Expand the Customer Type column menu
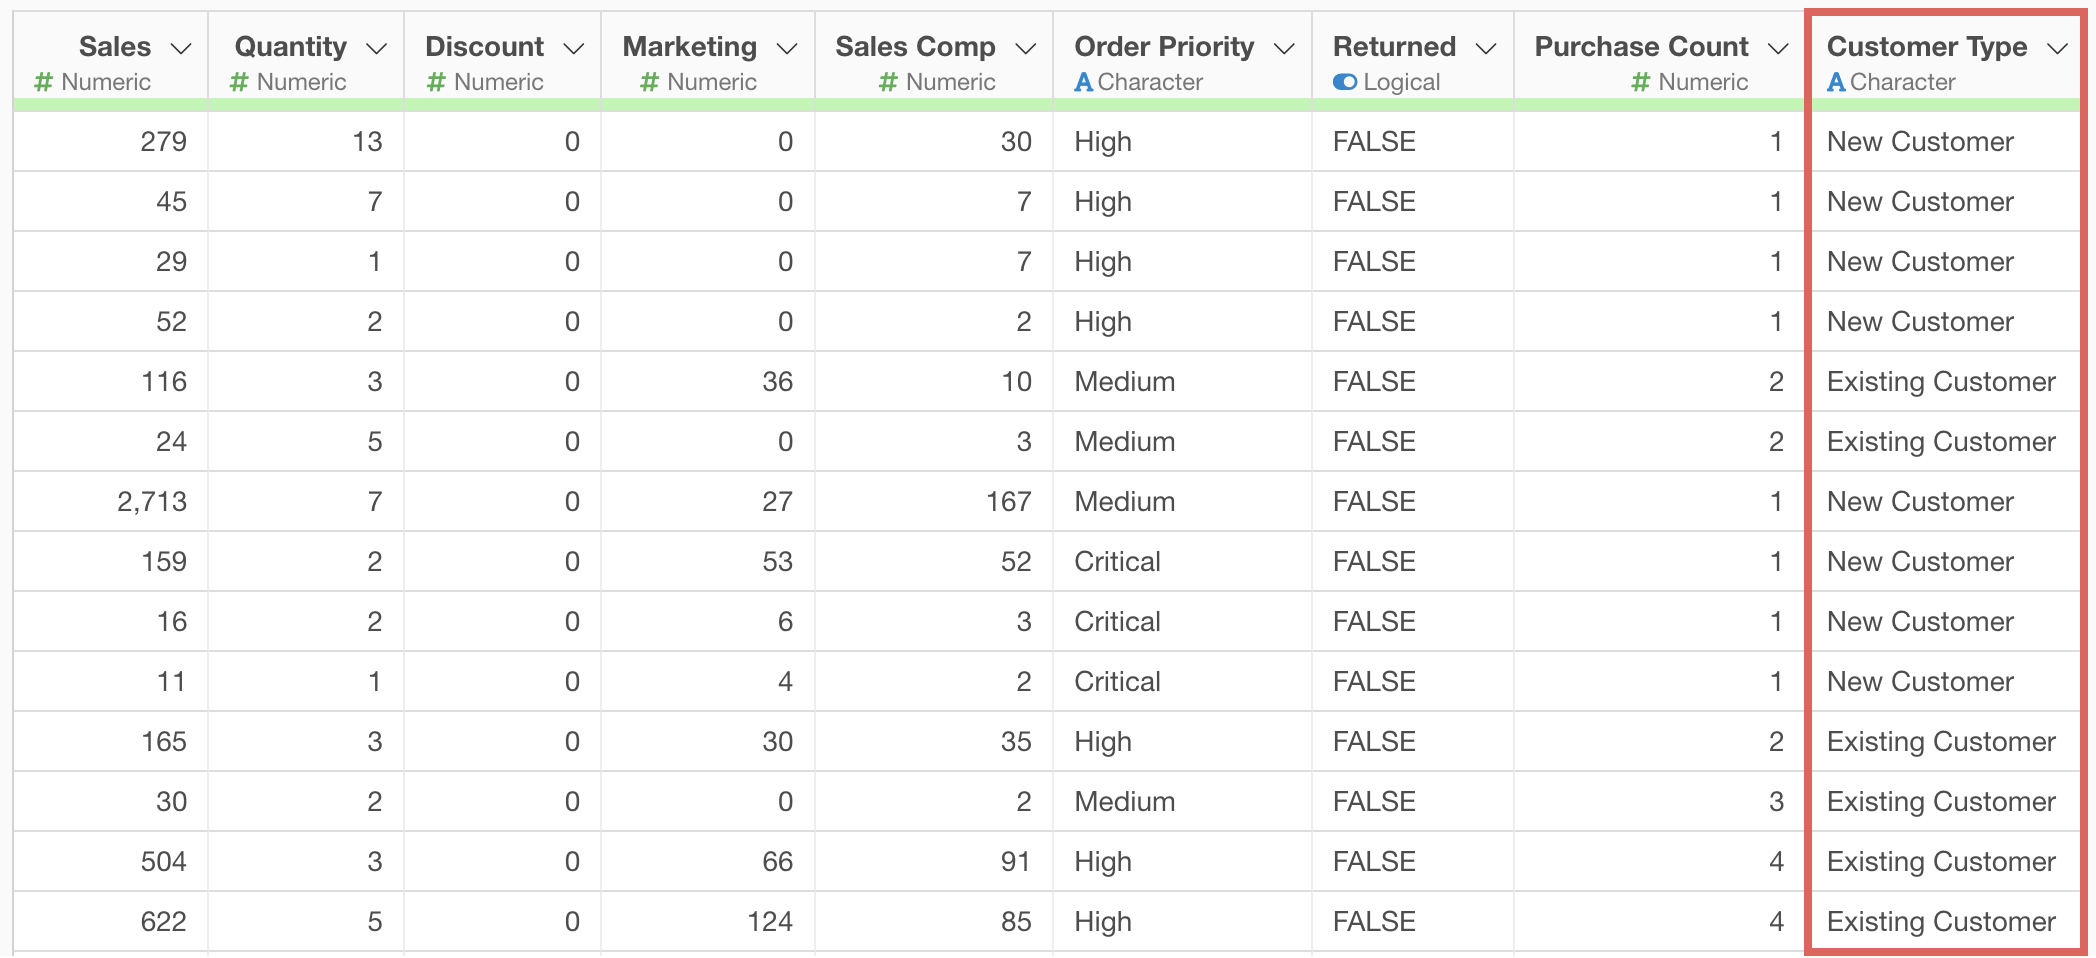 coord(2057,48)
